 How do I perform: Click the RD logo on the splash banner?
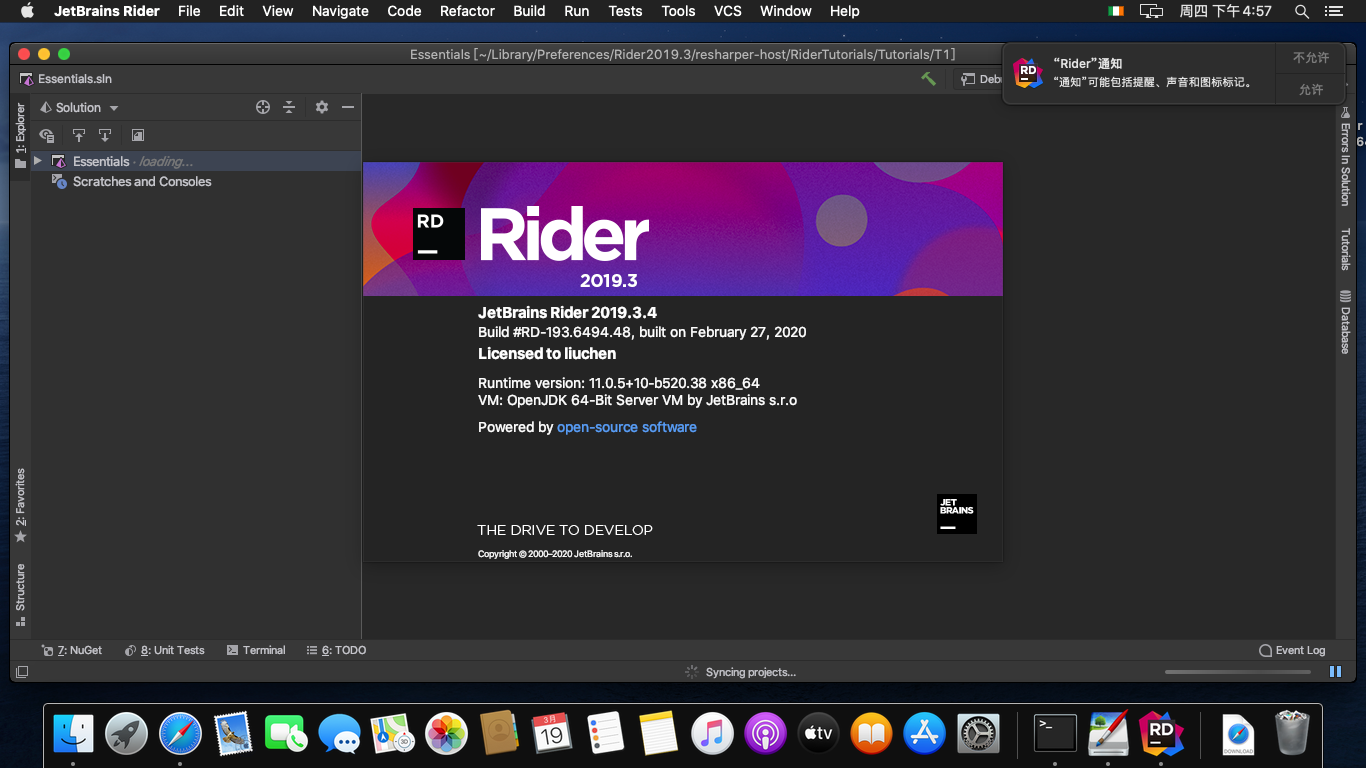pos(439,234)
